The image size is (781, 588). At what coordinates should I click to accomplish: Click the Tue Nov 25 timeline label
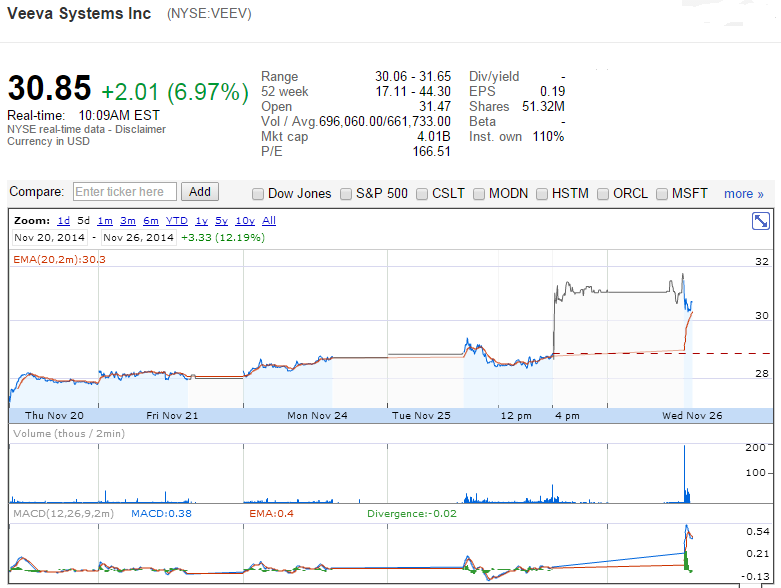pyautogui.click(x=421, y=415)
